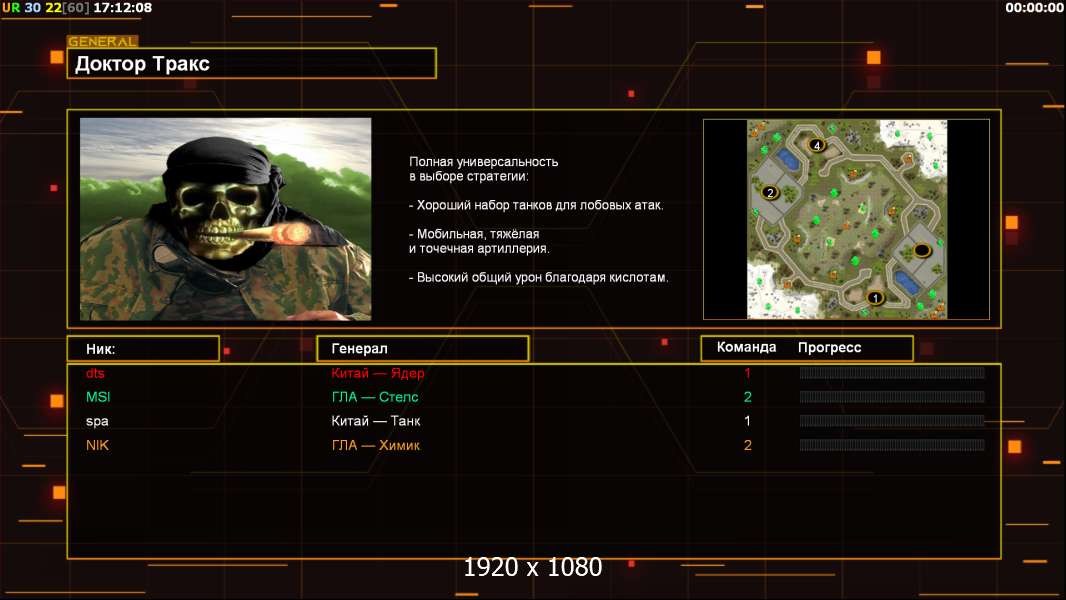Click the GENERAL label tag

103,41
